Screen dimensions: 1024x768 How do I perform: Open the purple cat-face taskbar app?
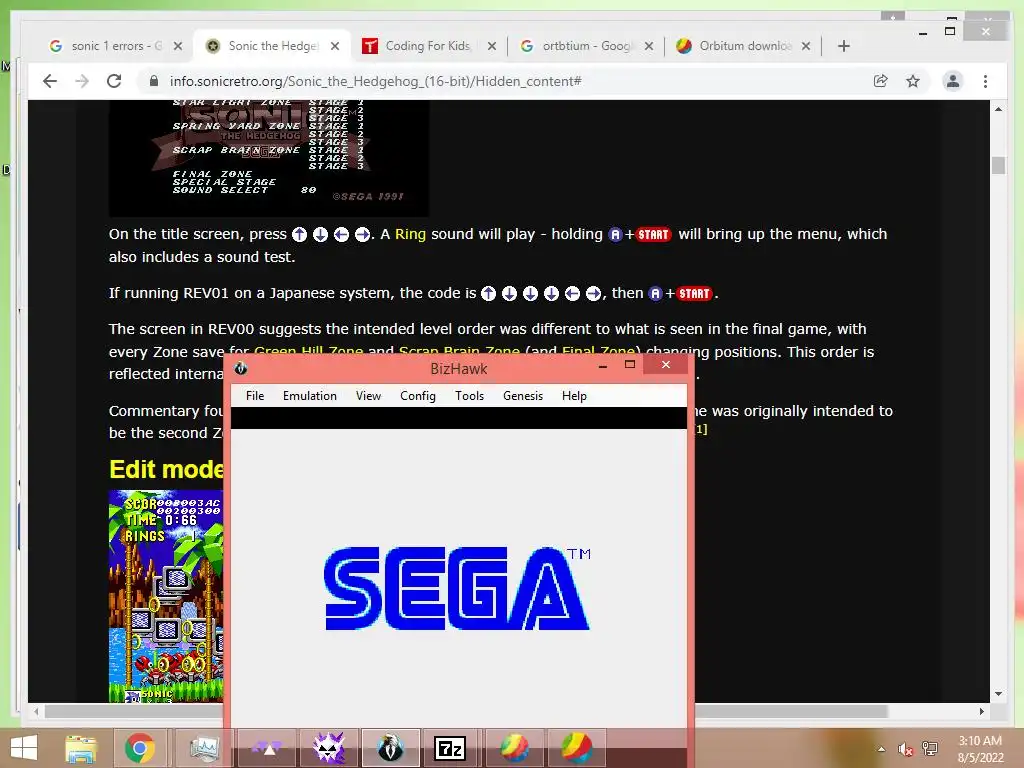[x=329, y=748]
